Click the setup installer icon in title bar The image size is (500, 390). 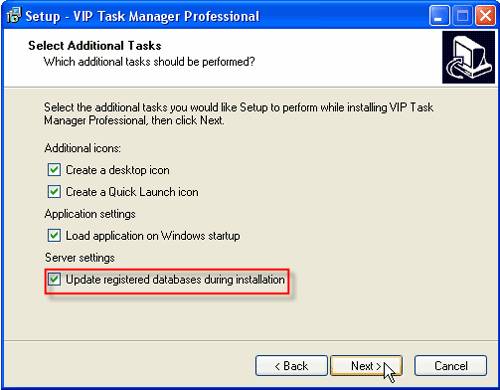point(14,16)
